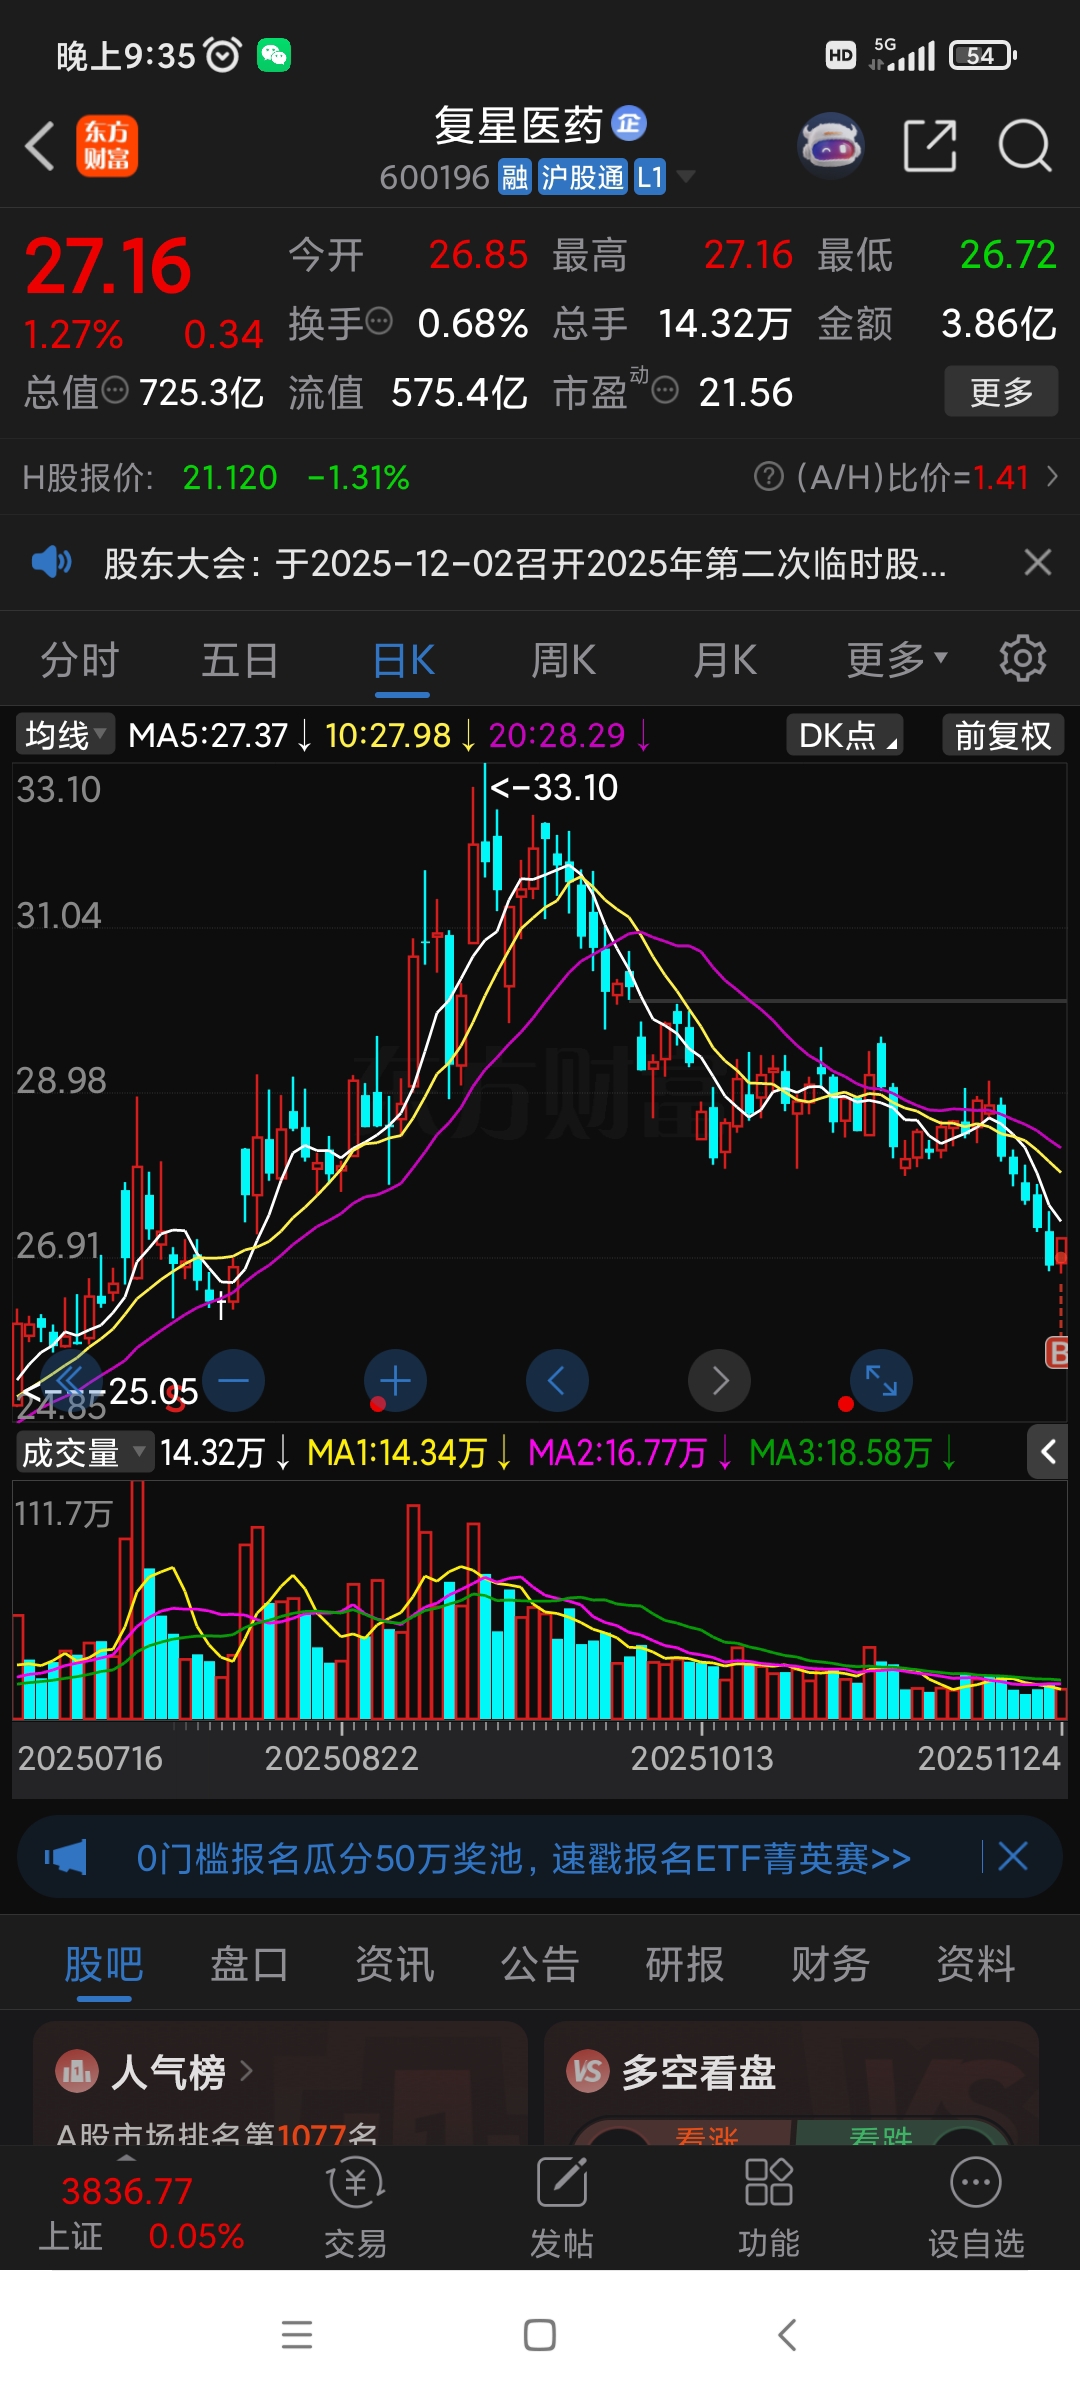Switch to 分时 chart tab

coord(80,661)
